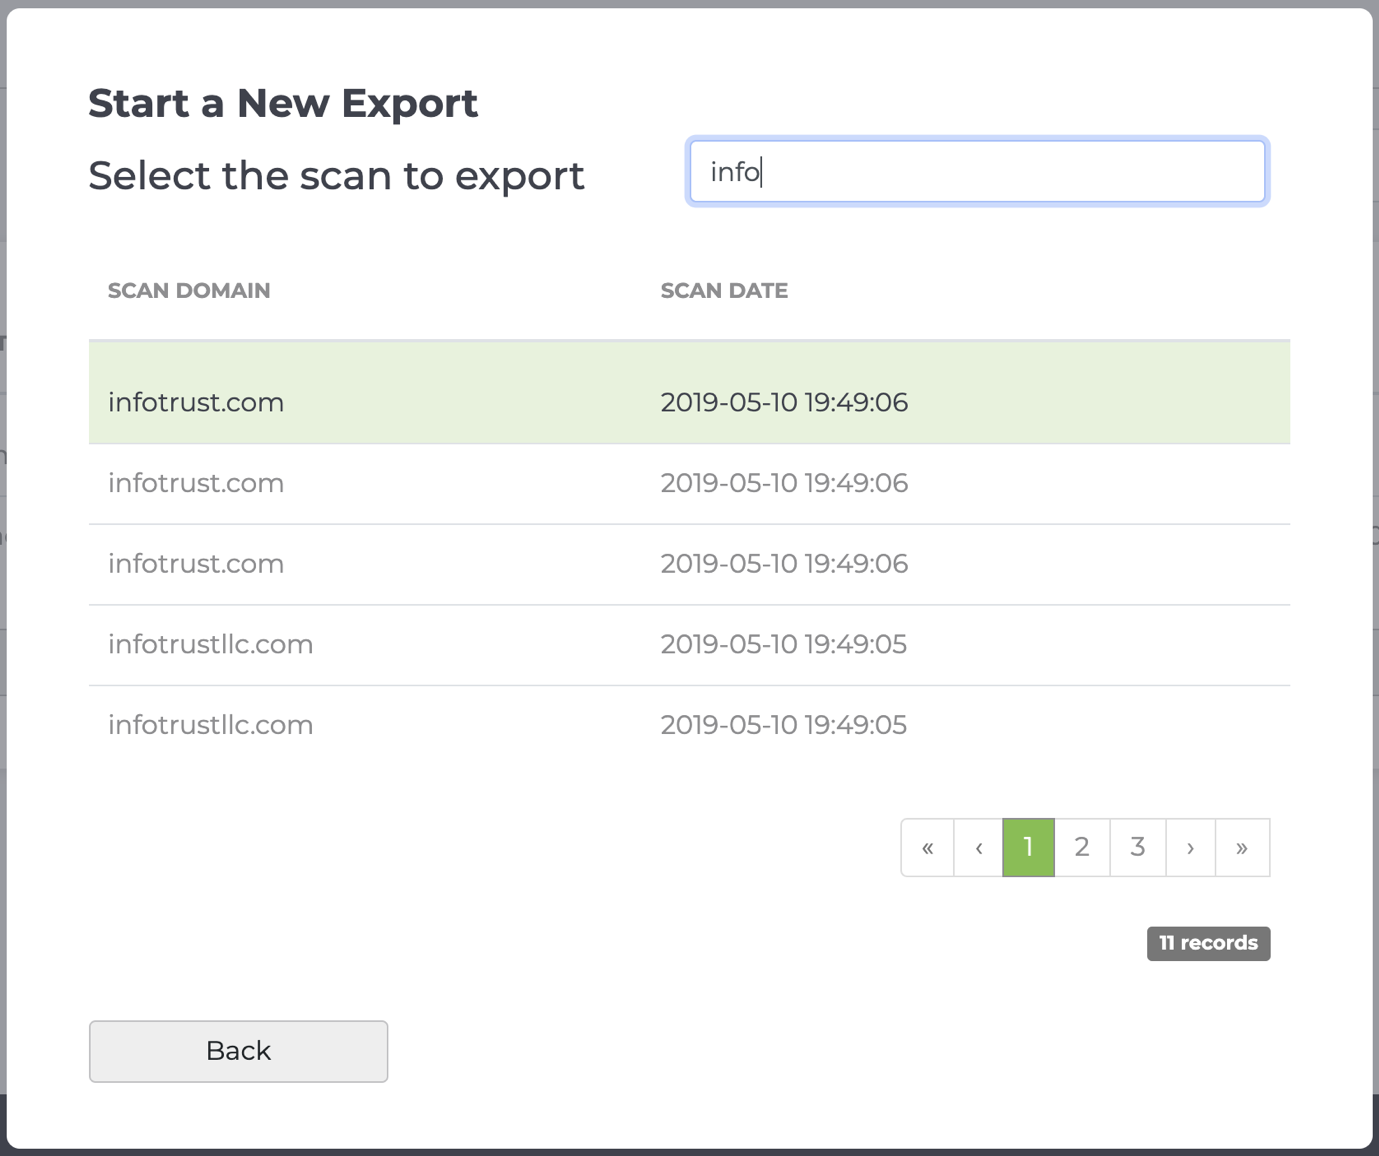Jump to the first page using double-left arrow
The height and width of the screenshot is (1156, 1379).
927,847
